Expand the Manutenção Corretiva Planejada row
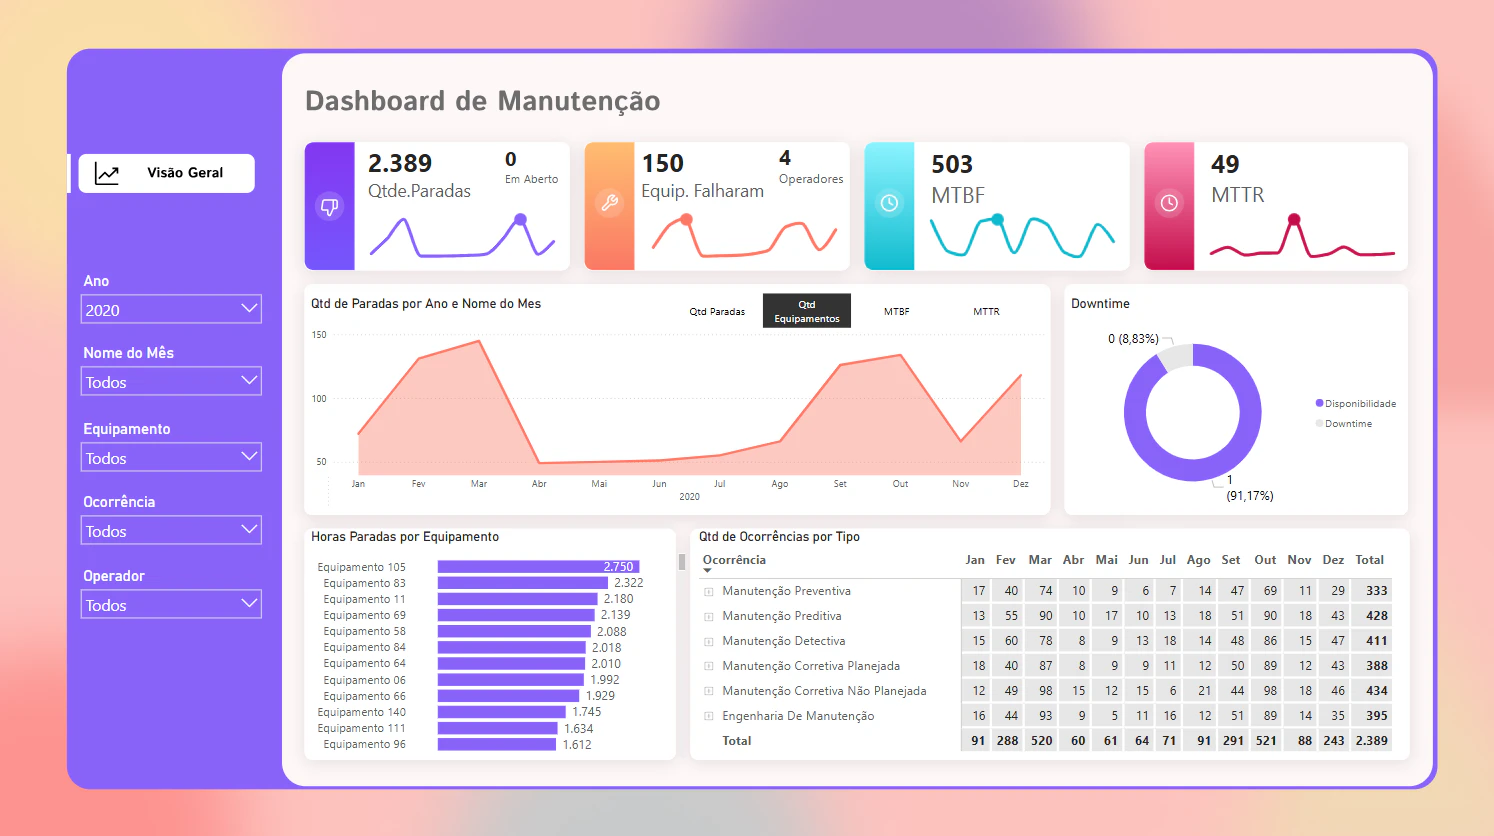 coord(709,667)
